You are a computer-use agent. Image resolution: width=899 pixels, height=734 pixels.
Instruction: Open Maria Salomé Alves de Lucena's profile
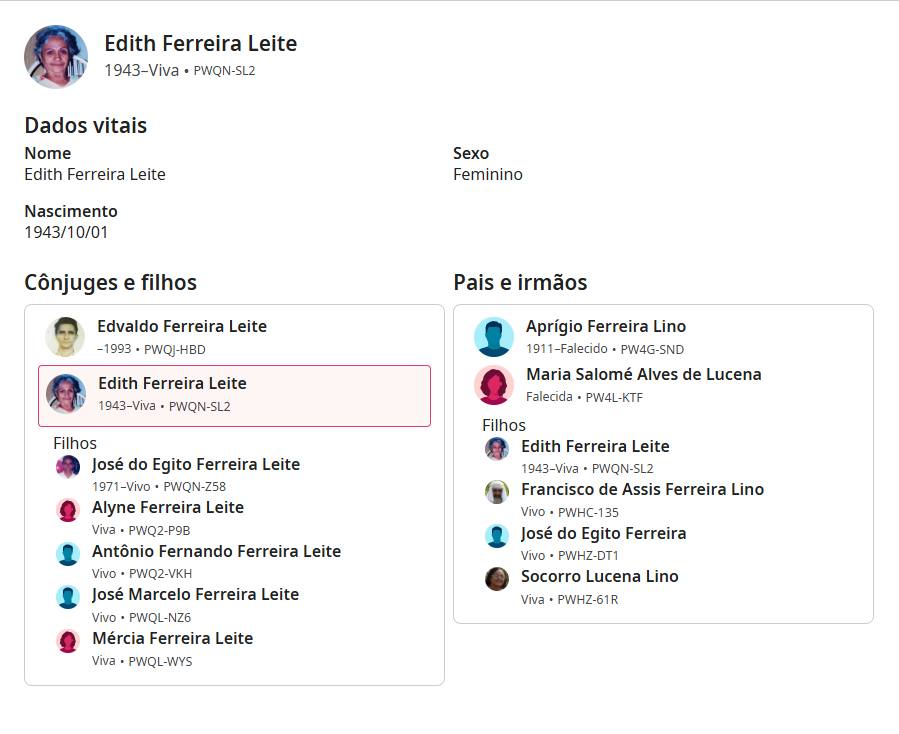click(644, 374)
